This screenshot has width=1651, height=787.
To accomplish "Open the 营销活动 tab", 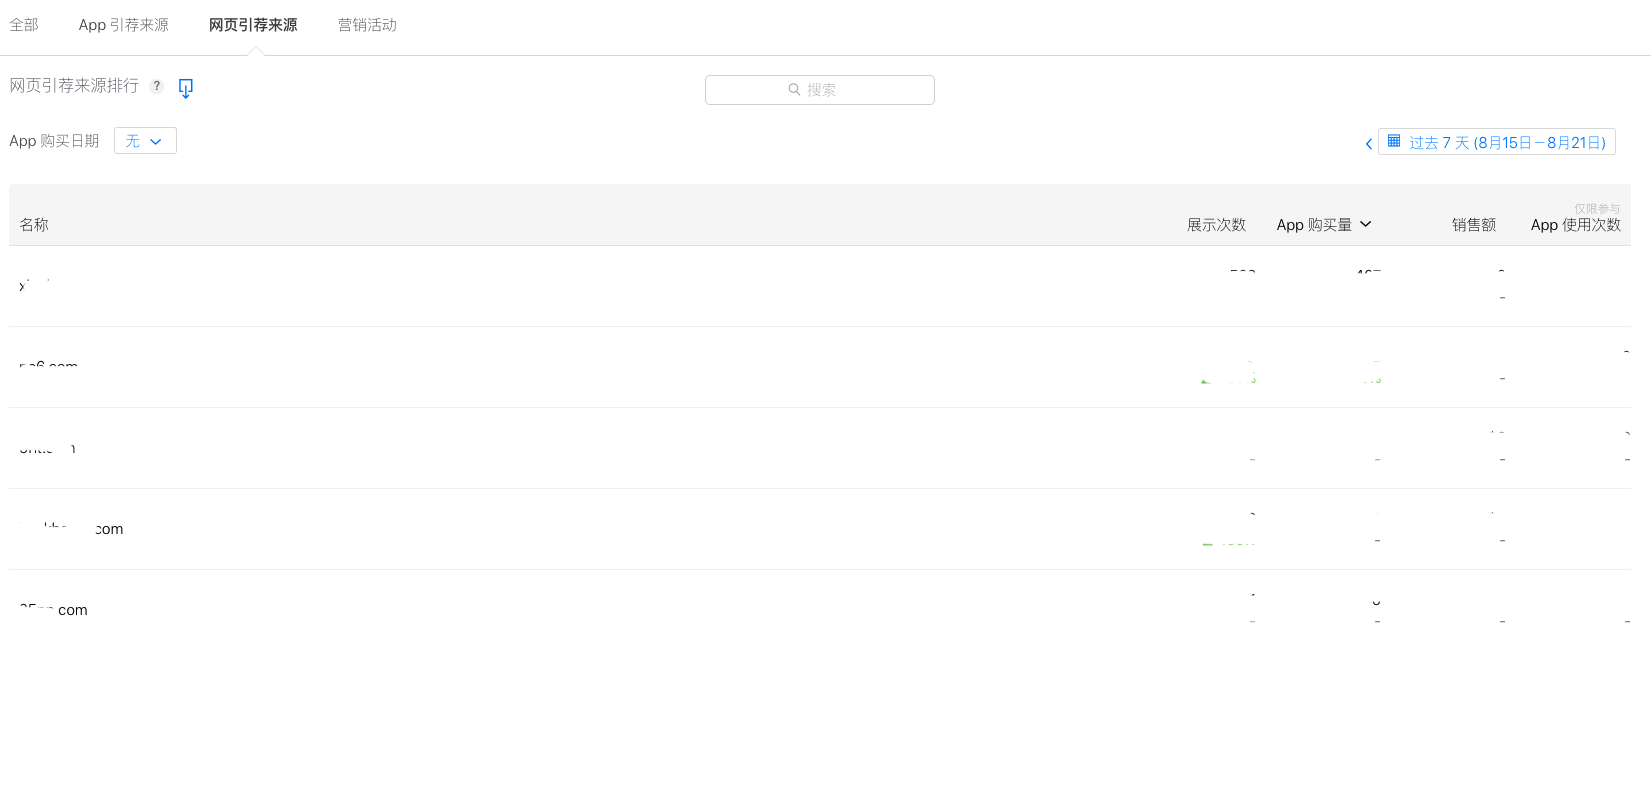I will tap(367, 25).
